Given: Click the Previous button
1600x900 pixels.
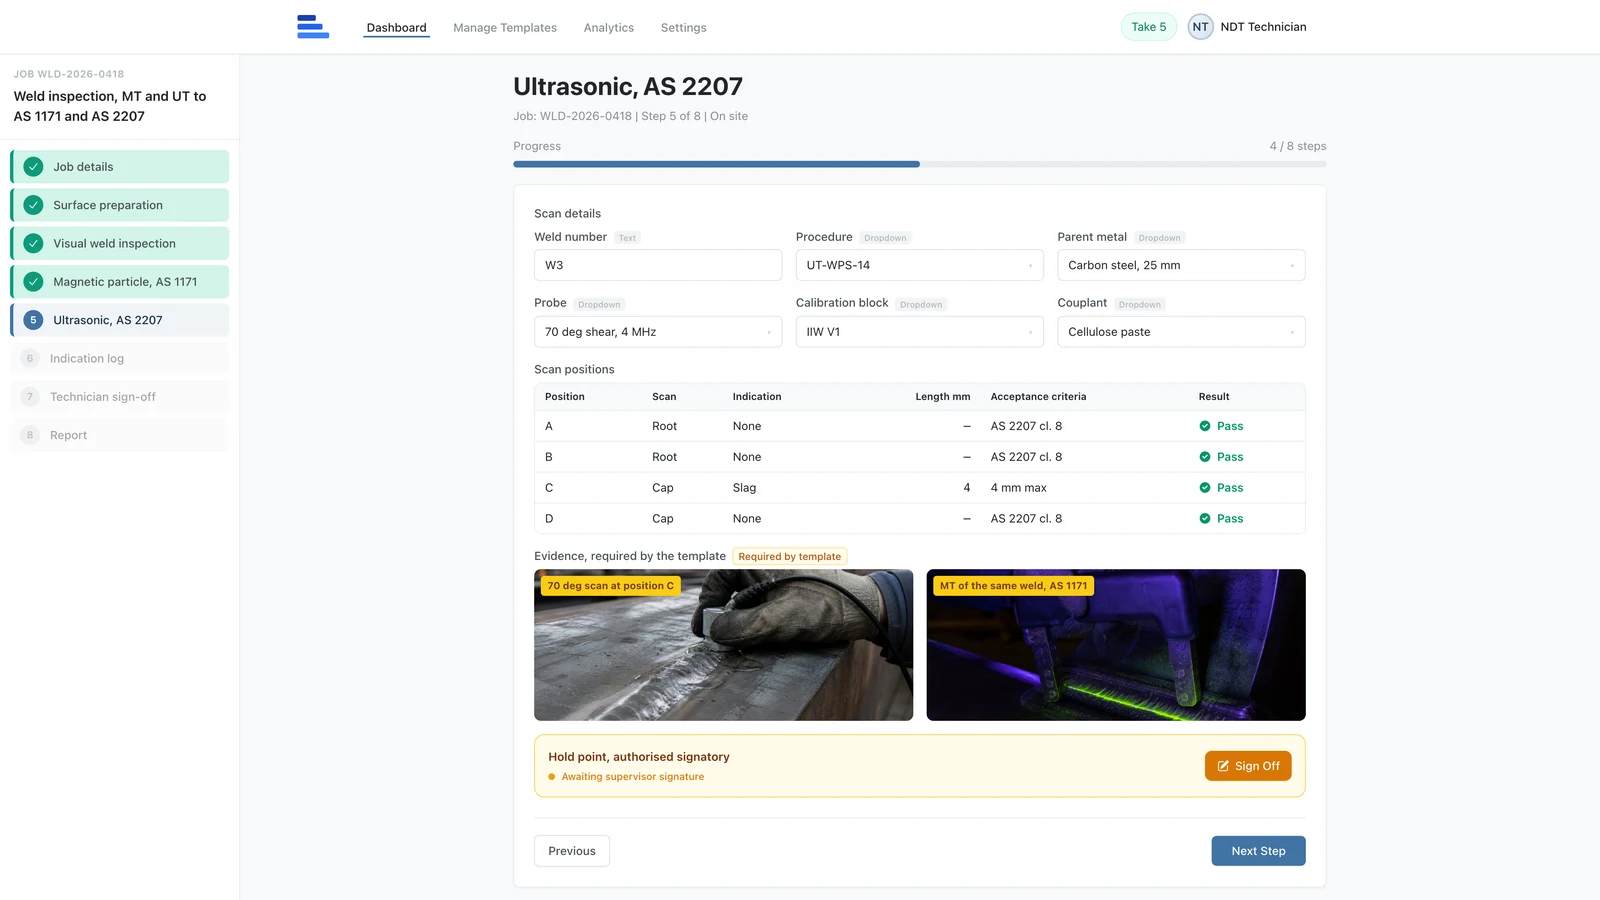Looking at the screenshot, I should [x=572, y=851].
